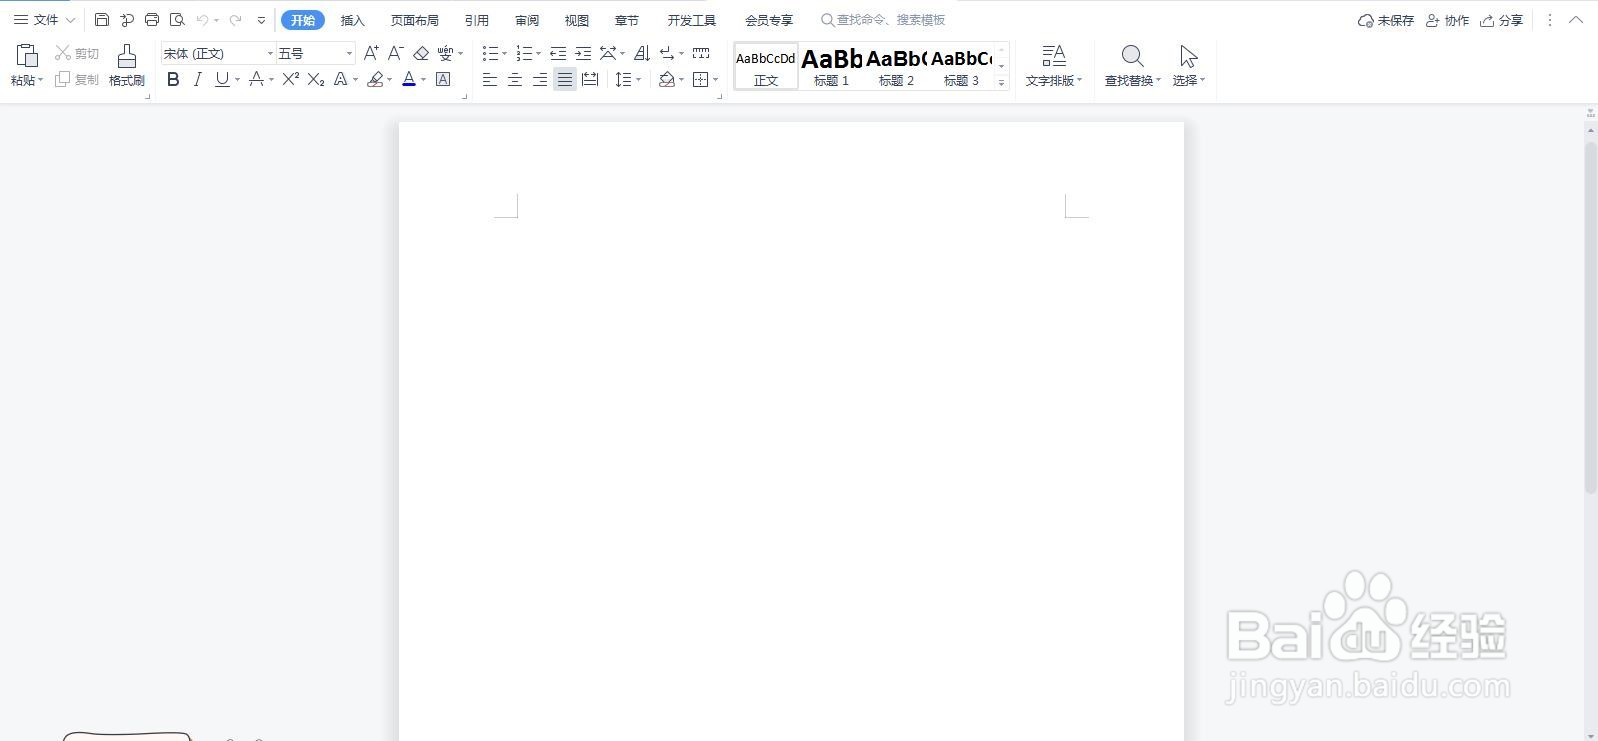This screenshot has width=1598, height=741.
Task: Click the 分享 button
Action: tap(1502, 20)
